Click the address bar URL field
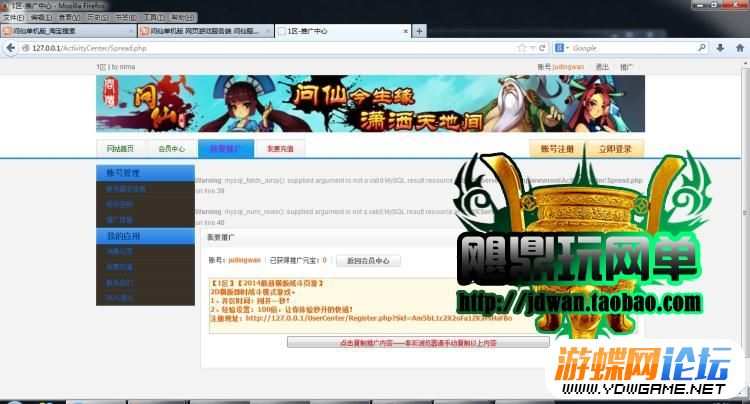Viewport: 750px width, 404px height. click(x=273, y=48)
